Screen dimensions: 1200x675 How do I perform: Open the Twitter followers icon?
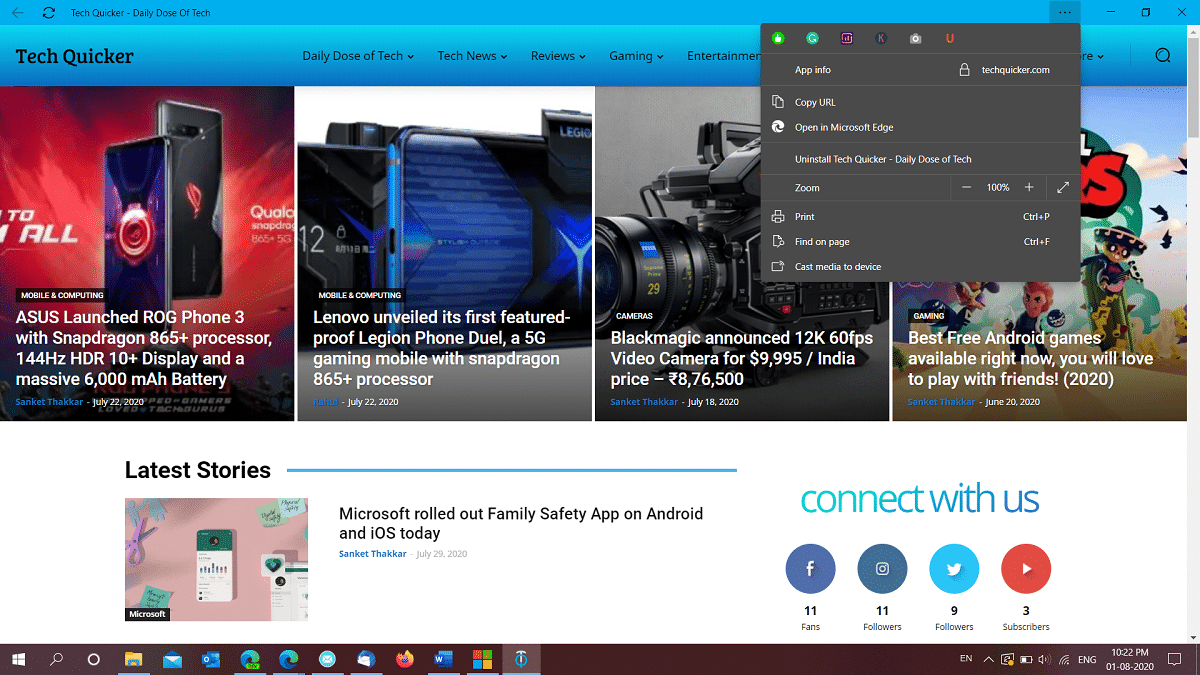point(954,568)
